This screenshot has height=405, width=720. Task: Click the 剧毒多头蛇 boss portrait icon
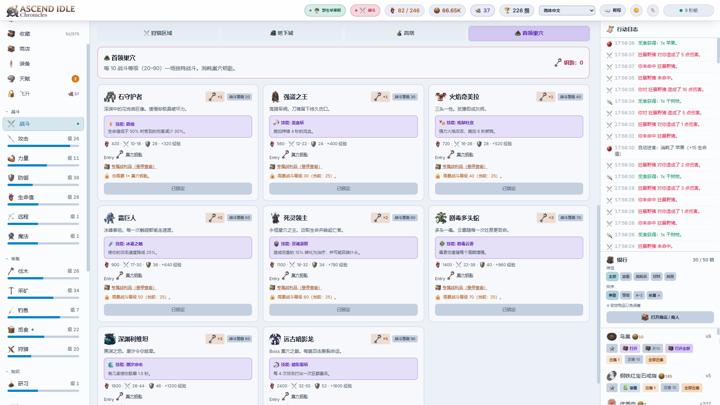pyautogui.click(x=441, y=218)
